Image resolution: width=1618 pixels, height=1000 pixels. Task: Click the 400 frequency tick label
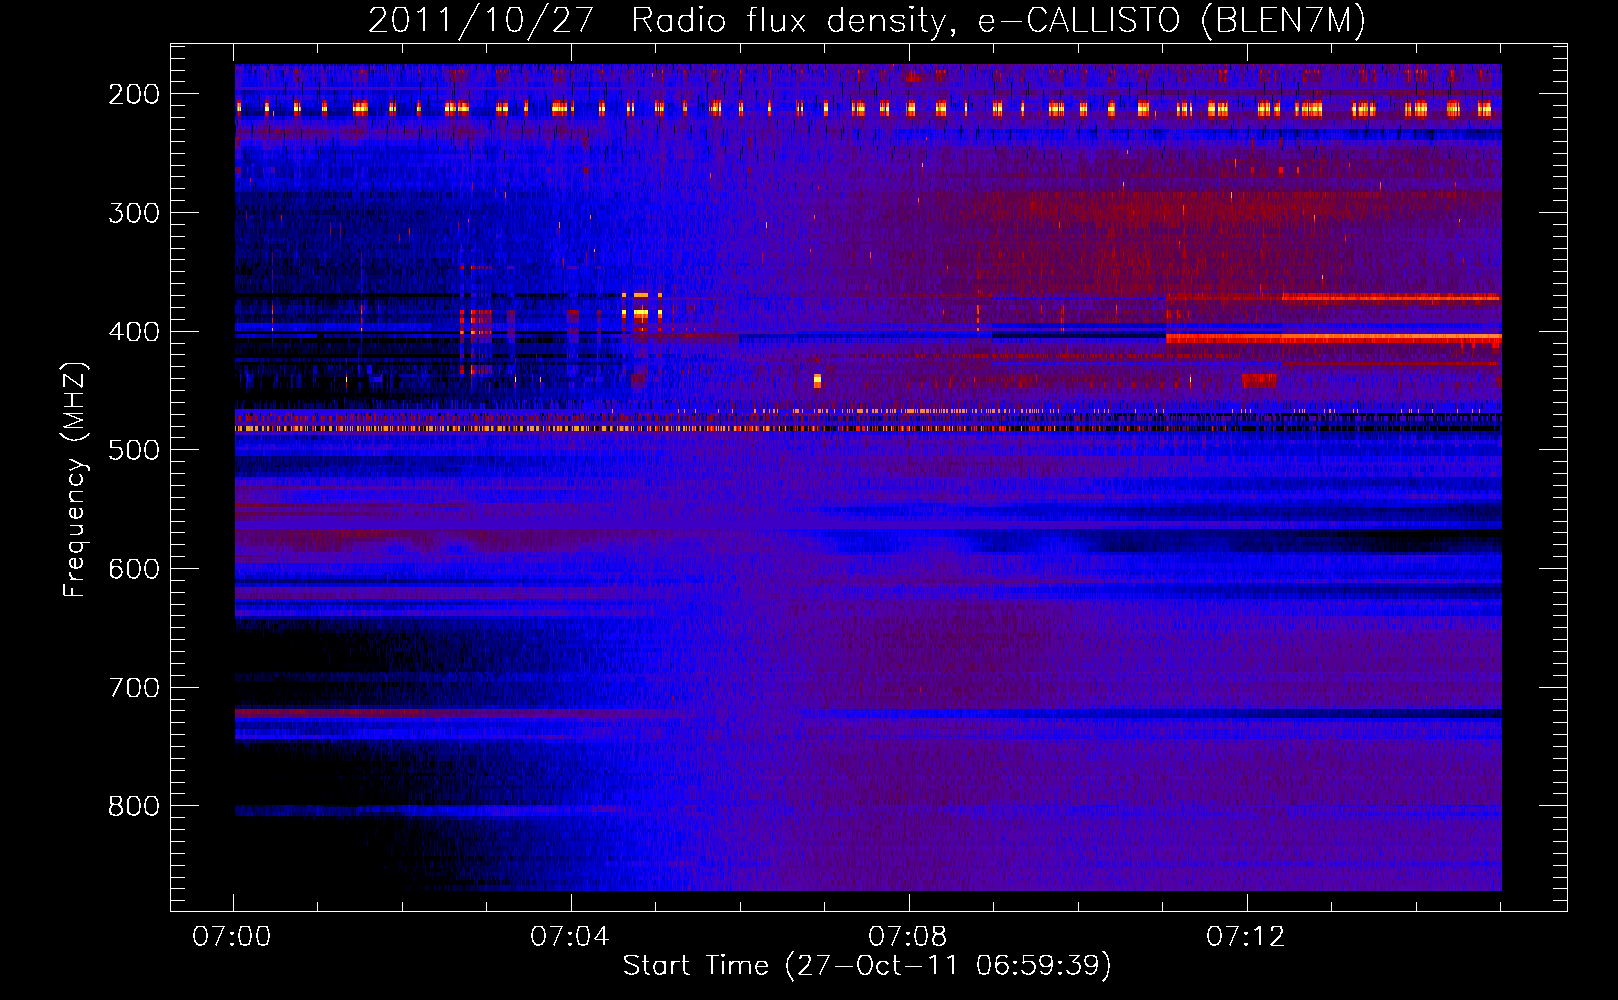pyautogui.click(x=134, y=332)
